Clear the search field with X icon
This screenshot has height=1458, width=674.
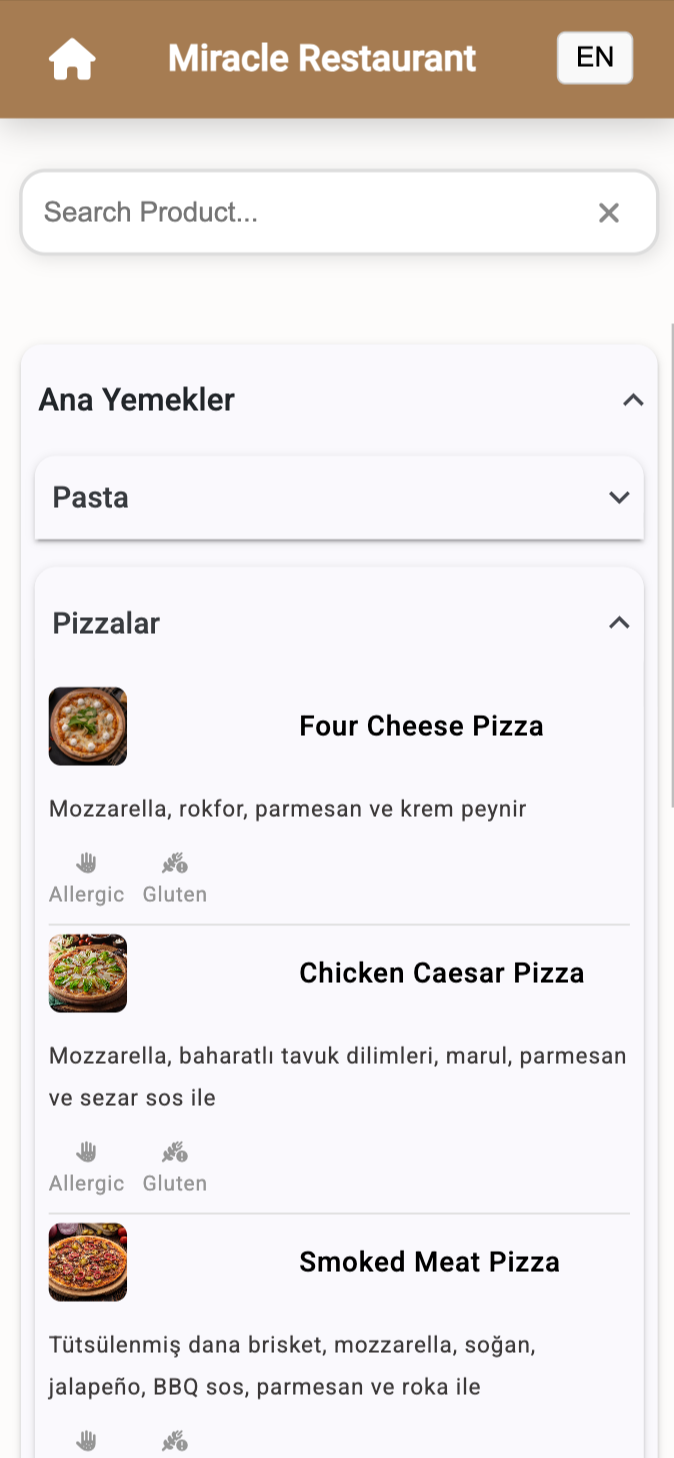pyautogui.click(x=608, y=212)
